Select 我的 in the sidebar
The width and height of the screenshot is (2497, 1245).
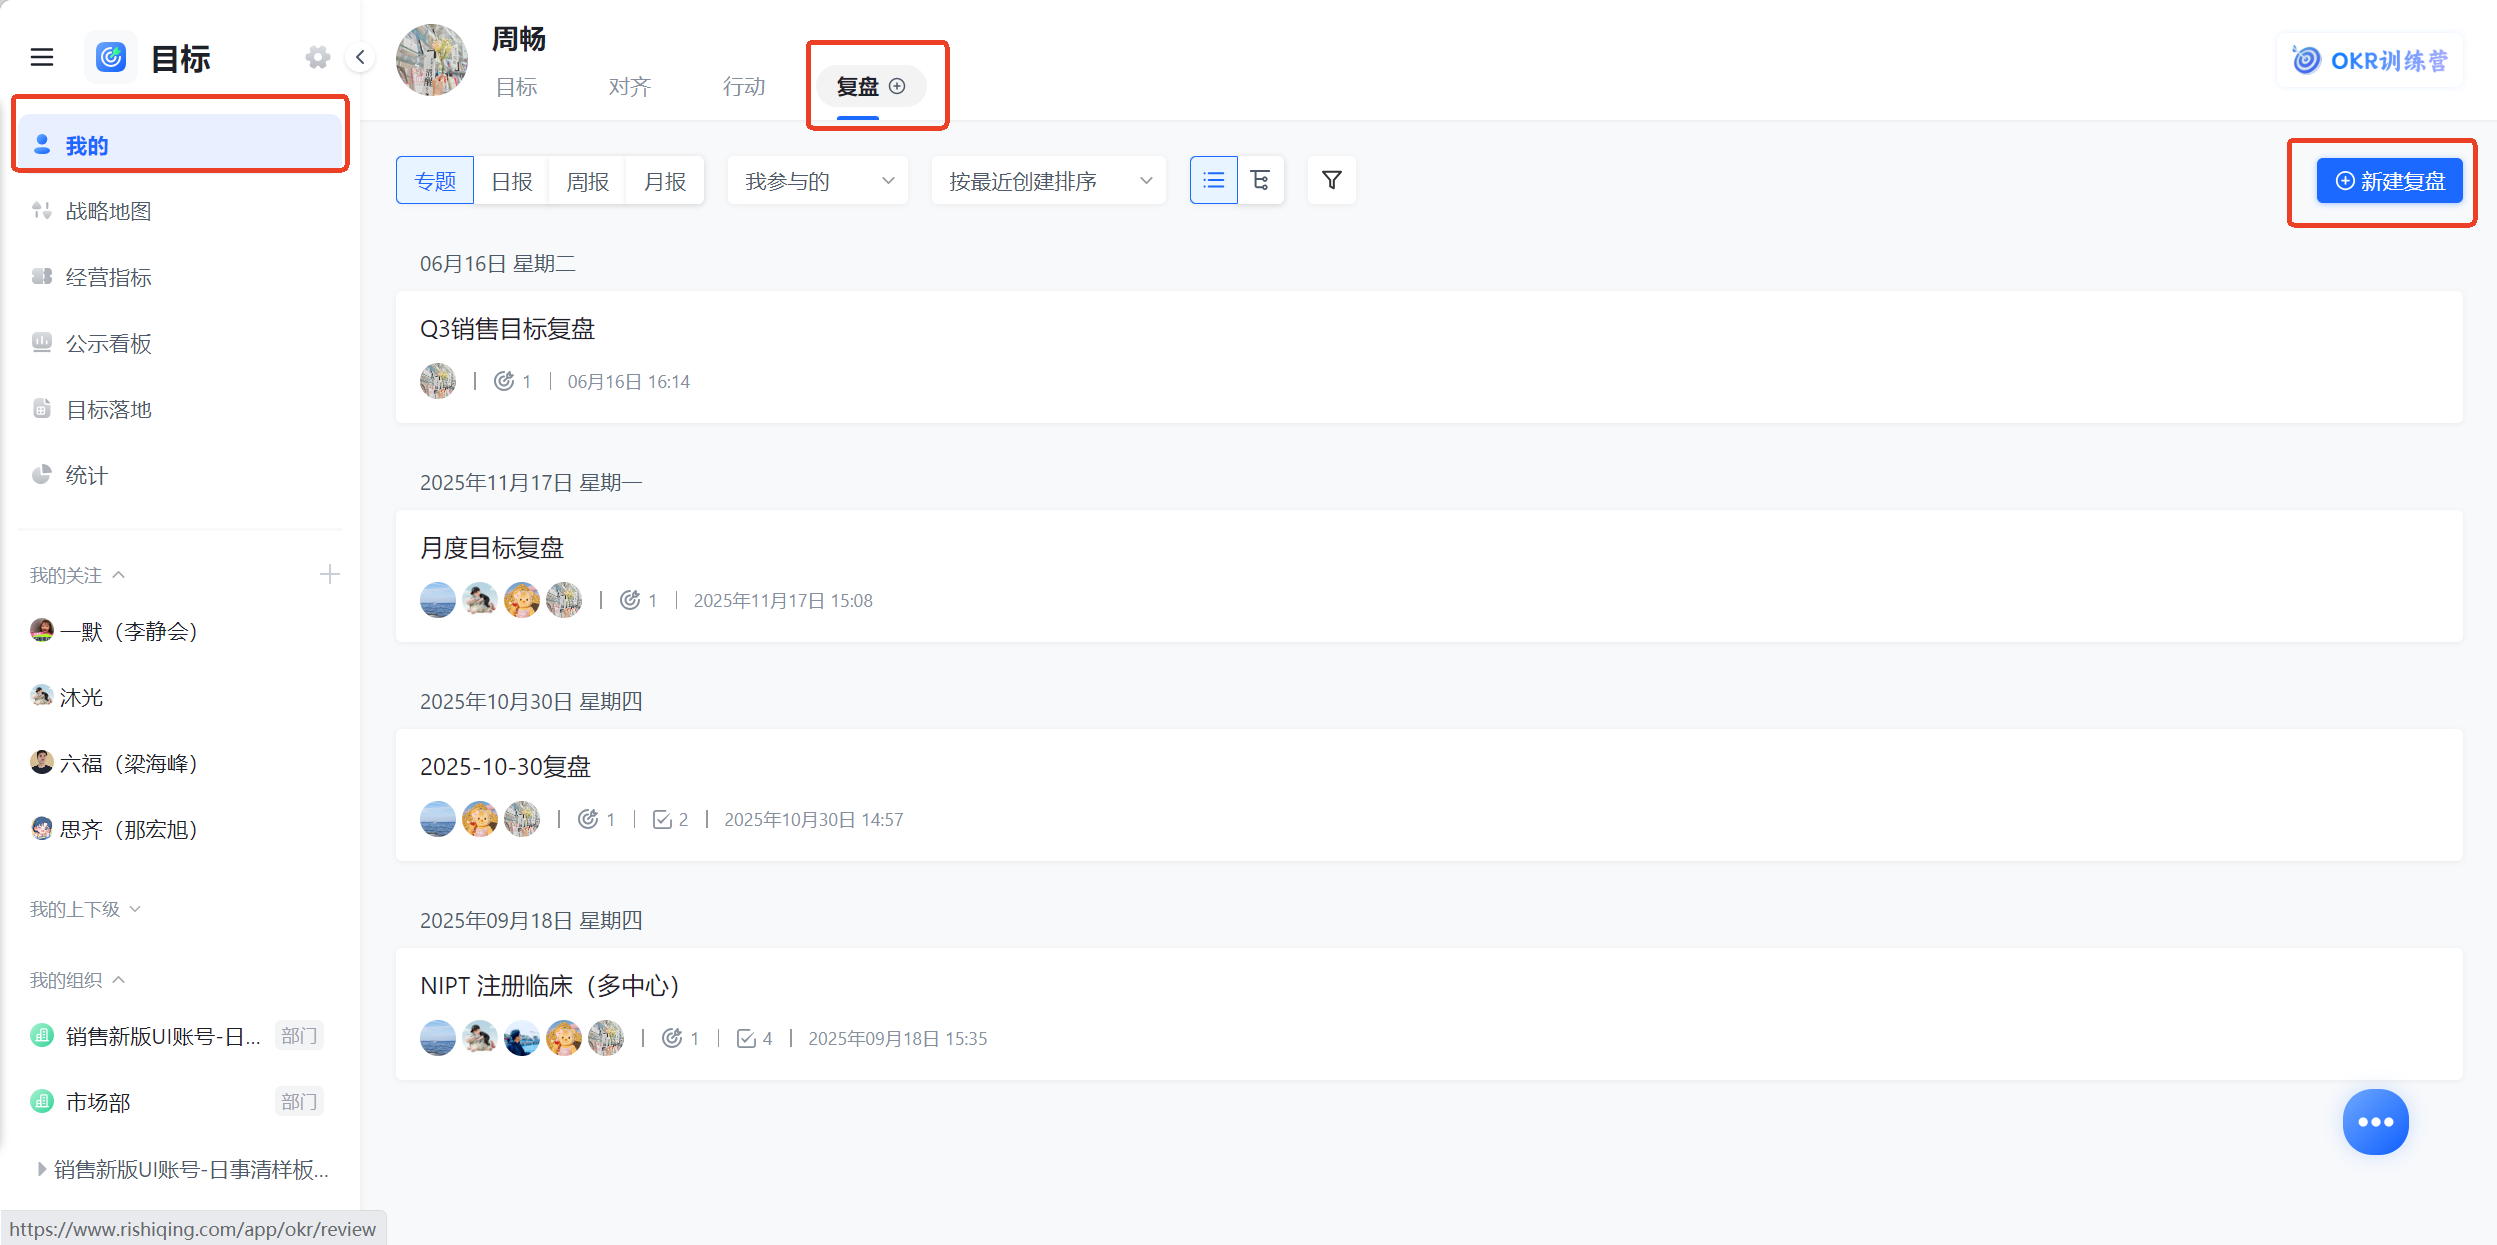(180, 145)
